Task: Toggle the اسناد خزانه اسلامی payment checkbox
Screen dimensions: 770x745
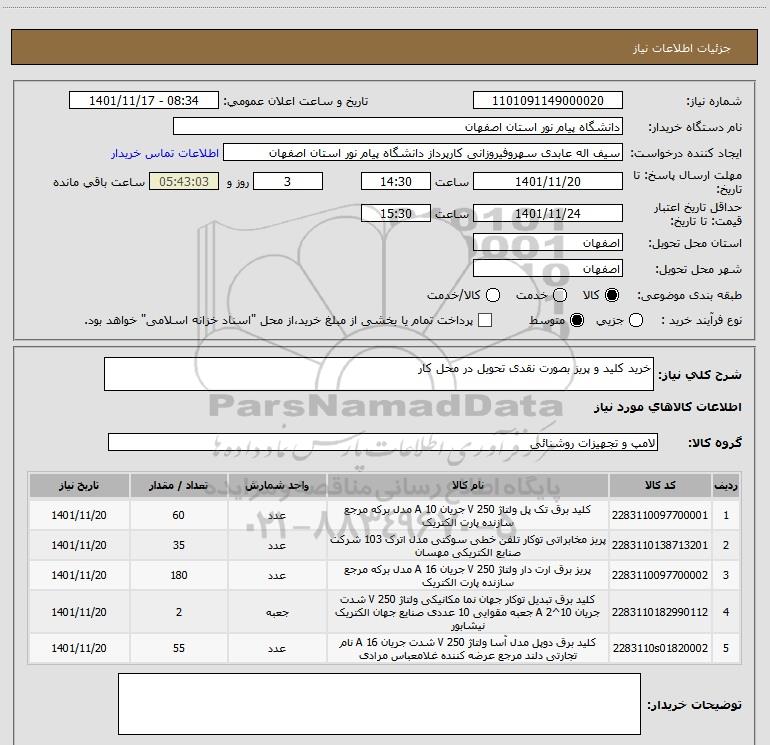Action: click(x=485, y=320)
